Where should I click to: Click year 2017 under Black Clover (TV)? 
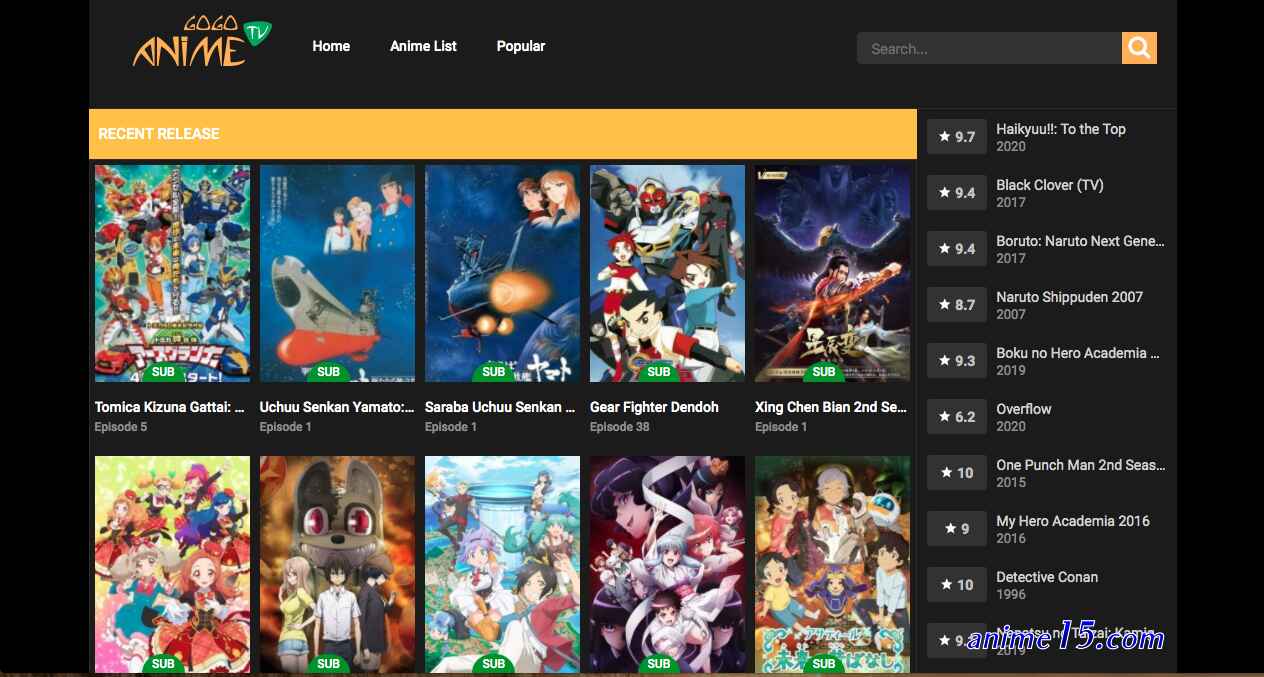[1011, 202]
